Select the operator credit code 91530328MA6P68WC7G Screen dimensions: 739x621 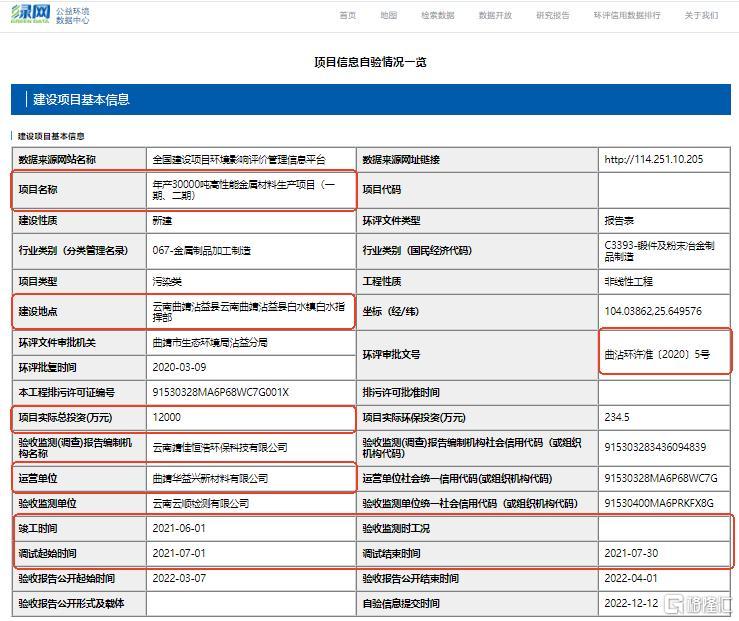pos(661,478)
